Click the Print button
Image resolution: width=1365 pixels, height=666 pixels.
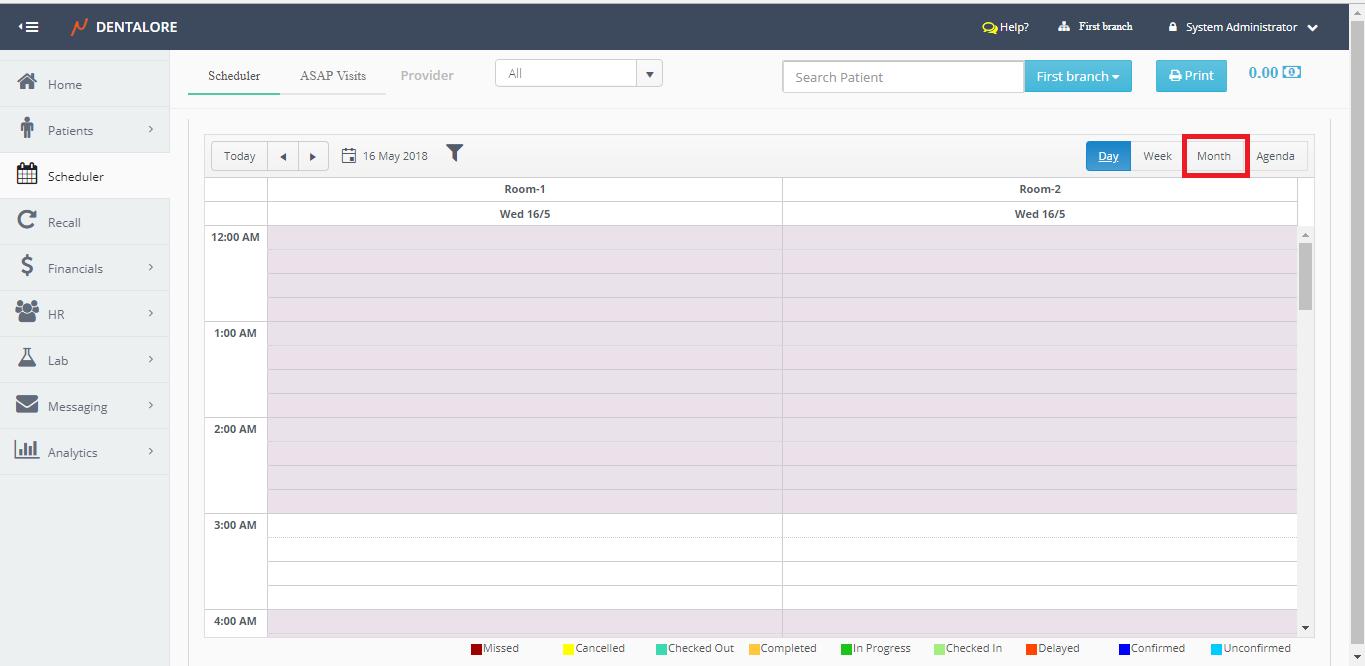1191,76
